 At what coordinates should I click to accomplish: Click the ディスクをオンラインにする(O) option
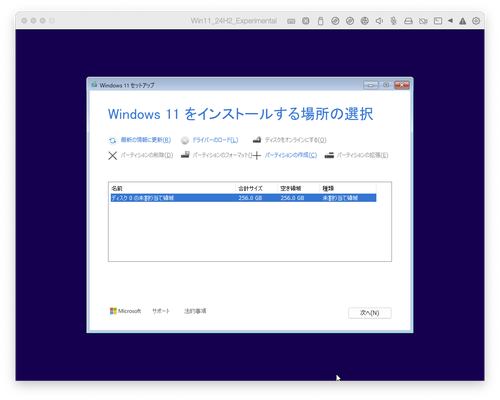pos(295,140)
